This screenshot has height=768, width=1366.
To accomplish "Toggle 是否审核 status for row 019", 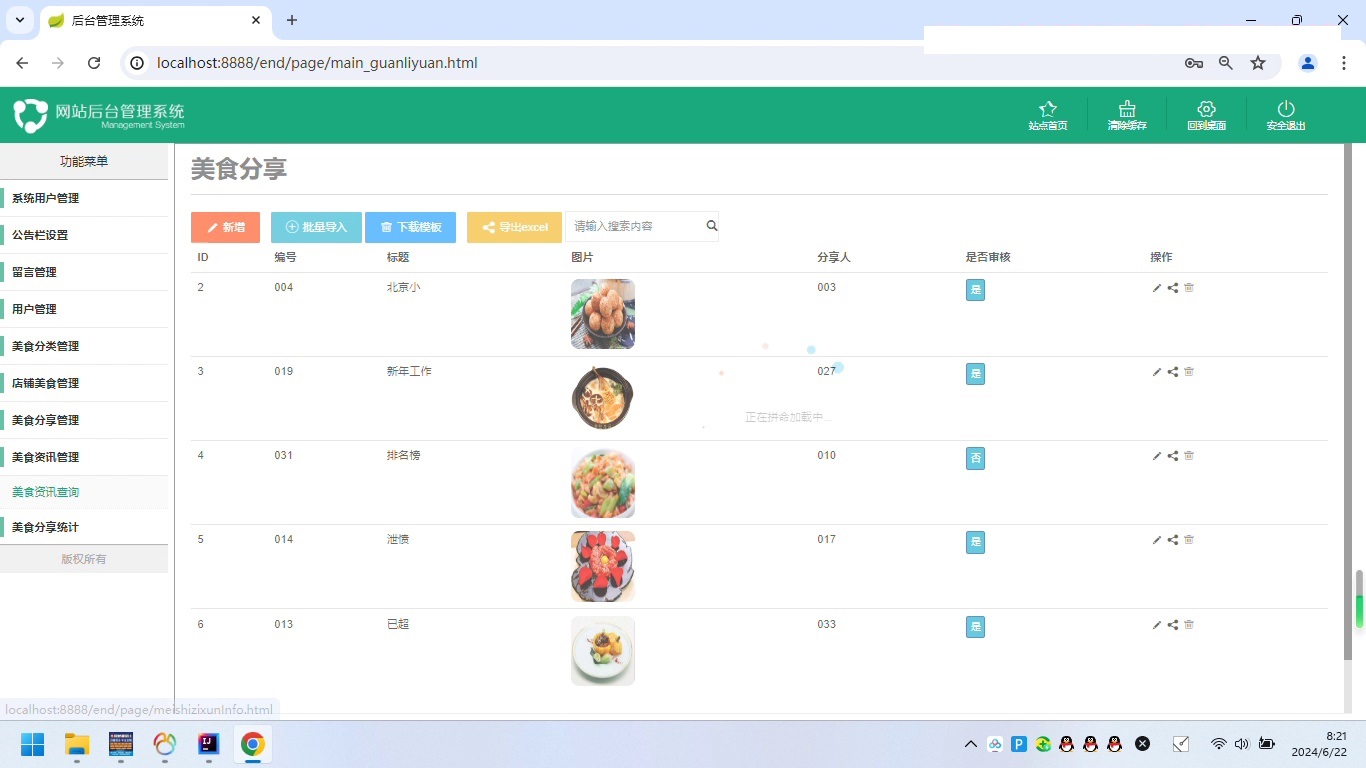I will 975,374.
